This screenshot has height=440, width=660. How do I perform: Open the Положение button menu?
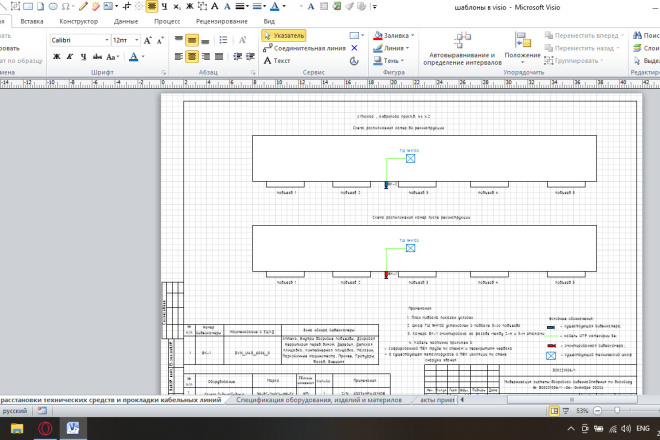tap(522, 48)
